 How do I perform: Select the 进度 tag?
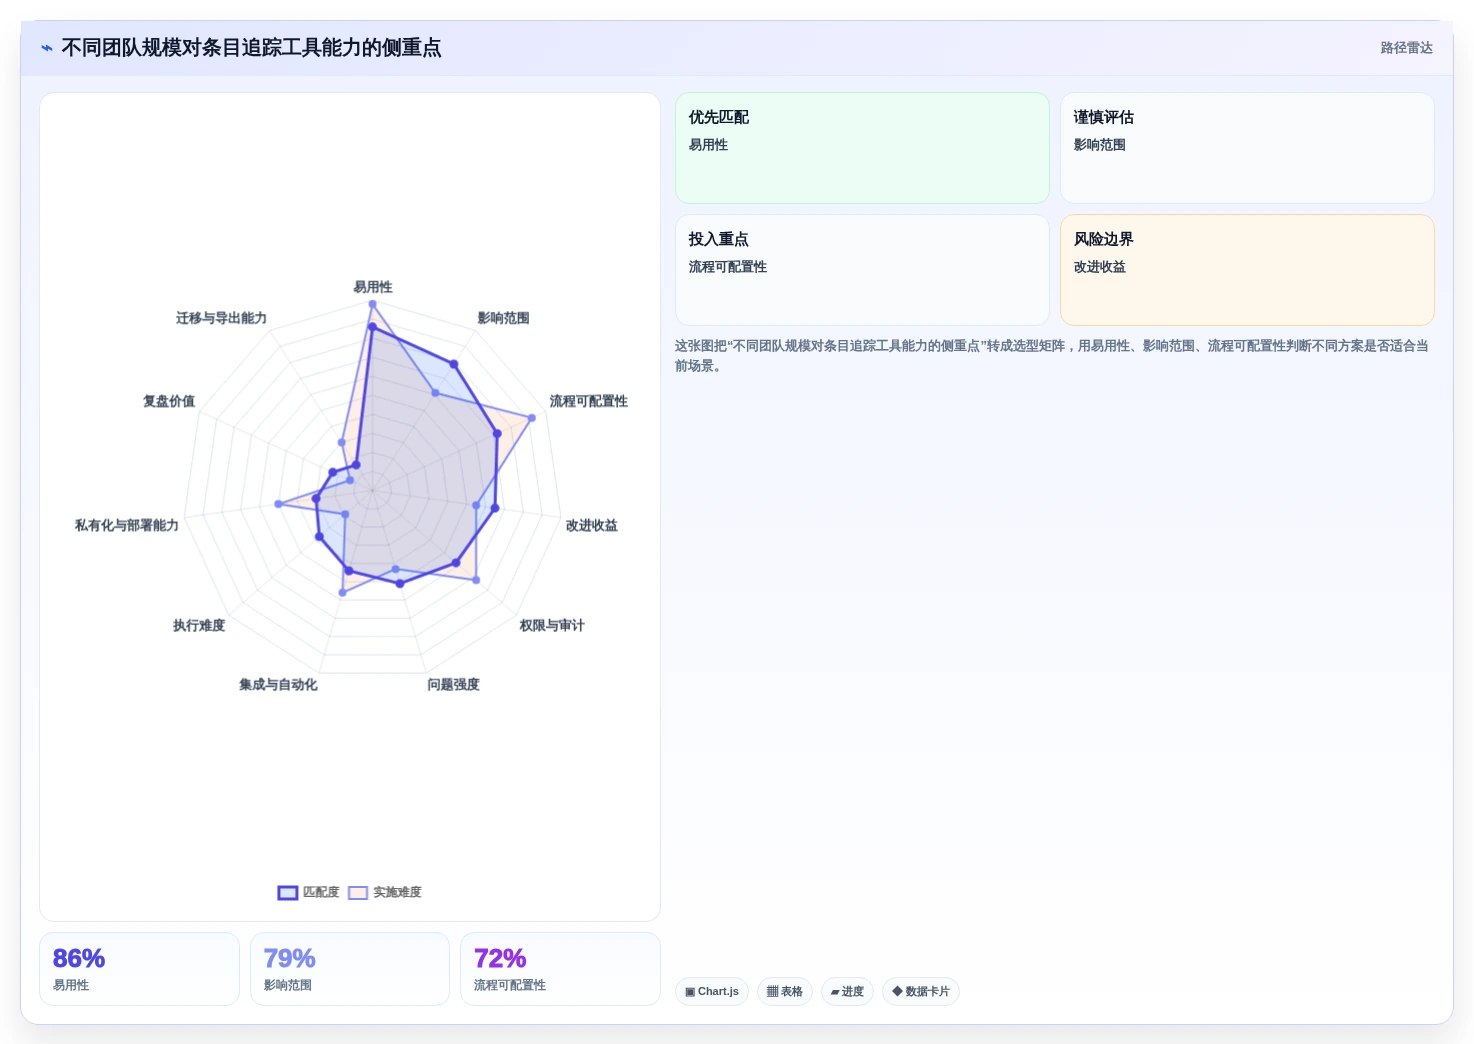coord(847,992)
